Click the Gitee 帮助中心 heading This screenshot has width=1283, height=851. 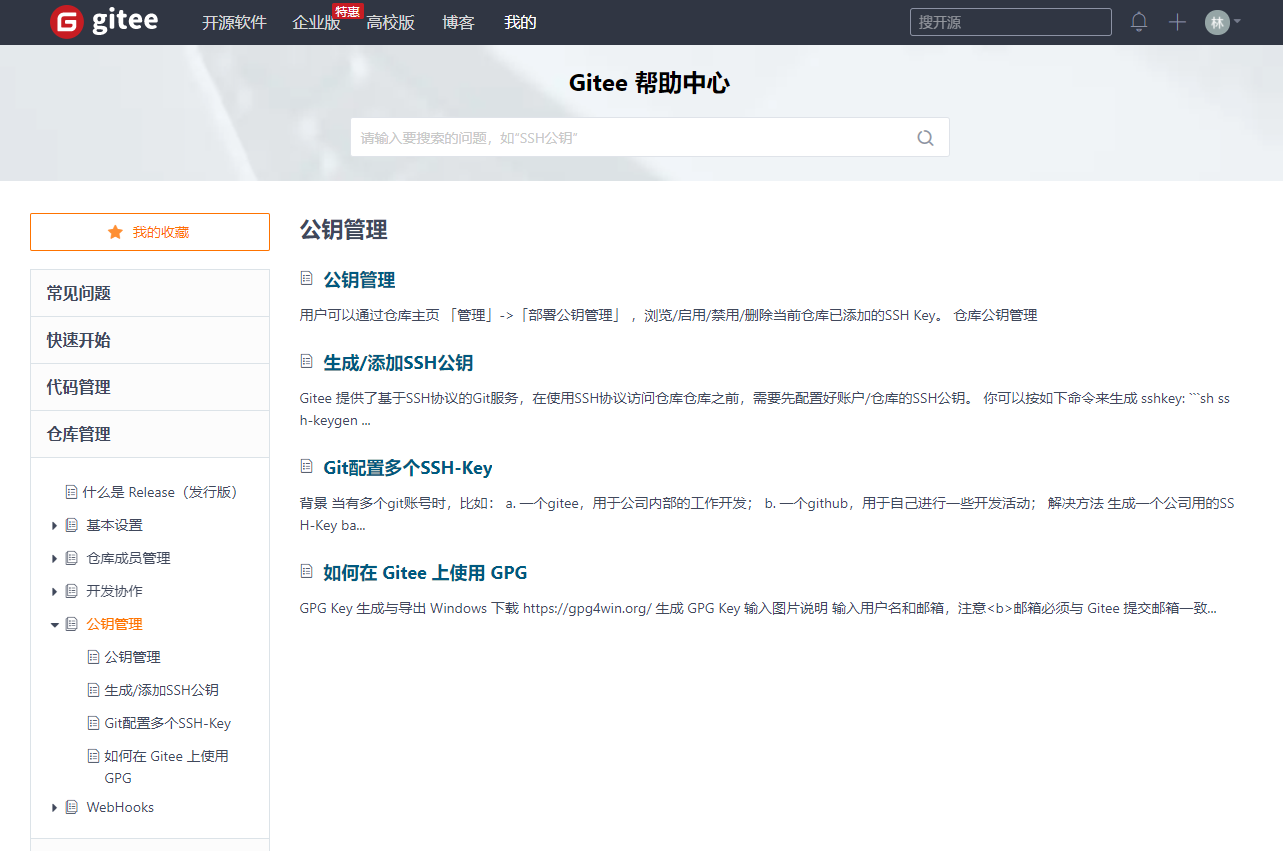tap(649, 83)
